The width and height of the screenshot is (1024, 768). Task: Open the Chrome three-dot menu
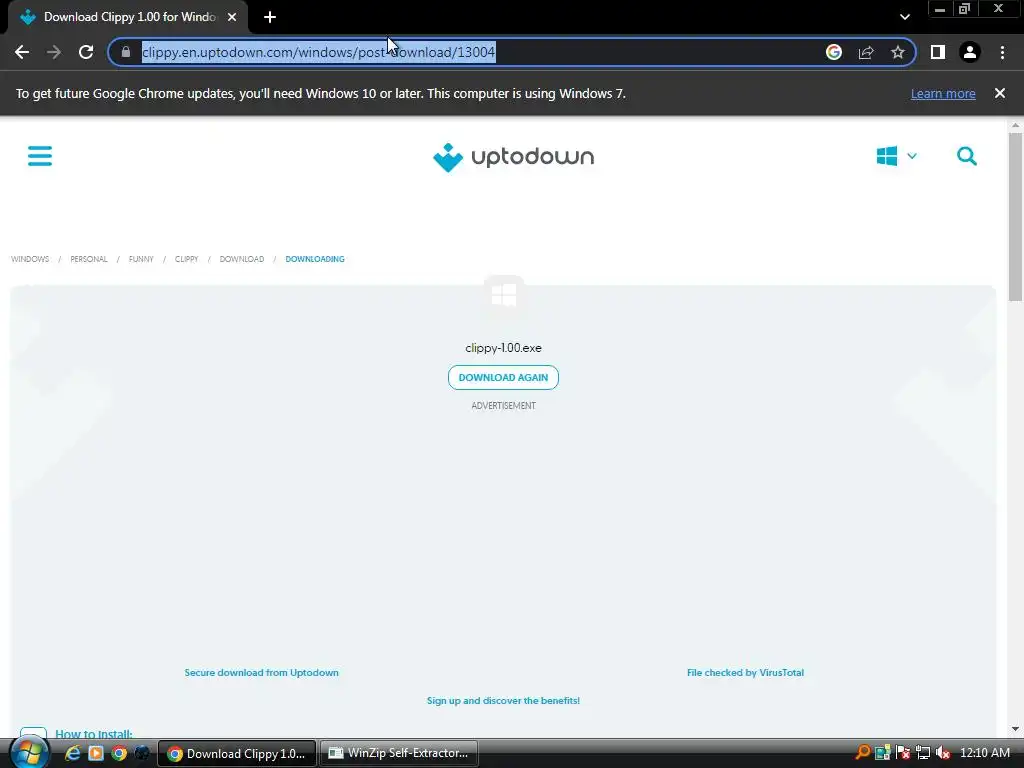tap(1002, 52)
